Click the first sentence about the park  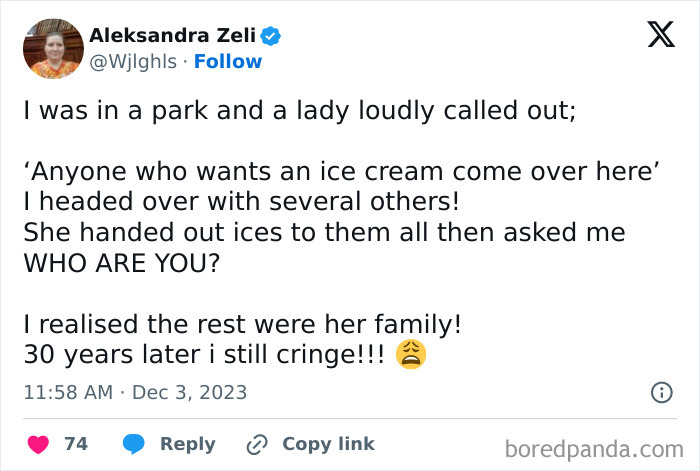[300, 110]
